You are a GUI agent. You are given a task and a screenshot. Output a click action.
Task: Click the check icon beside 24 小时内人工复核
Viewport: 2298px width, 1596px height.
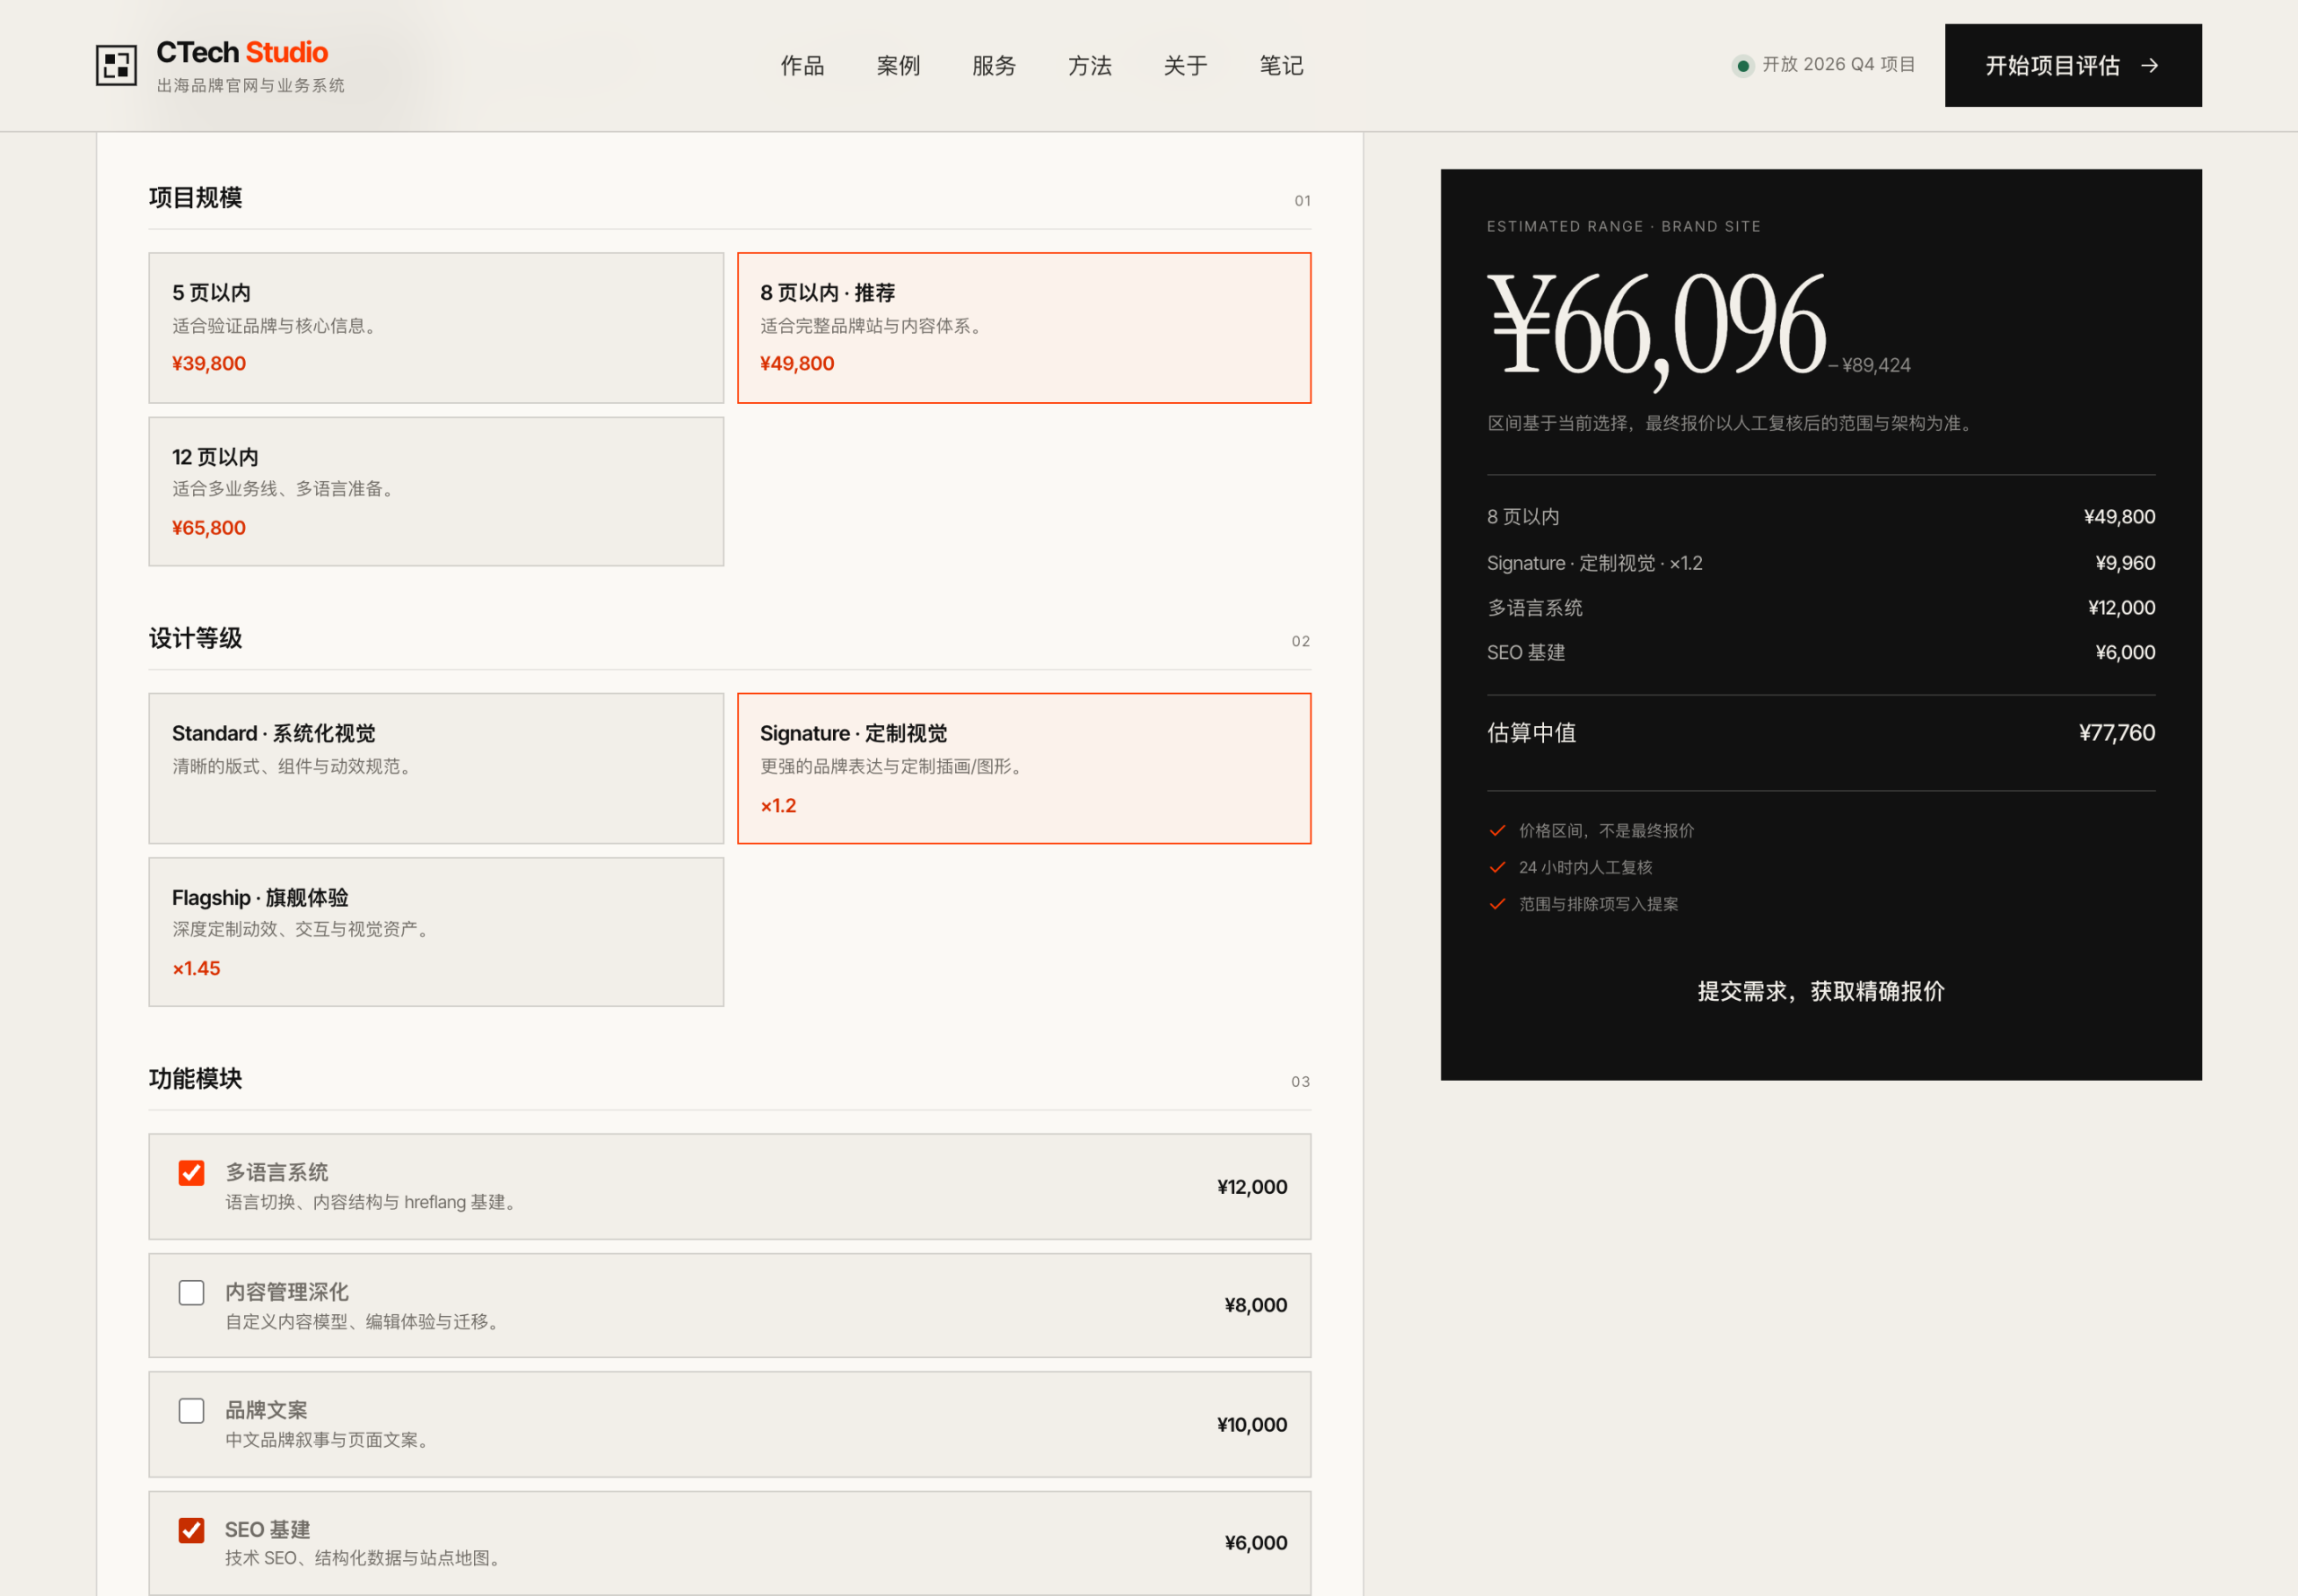tap(1497, 867)
